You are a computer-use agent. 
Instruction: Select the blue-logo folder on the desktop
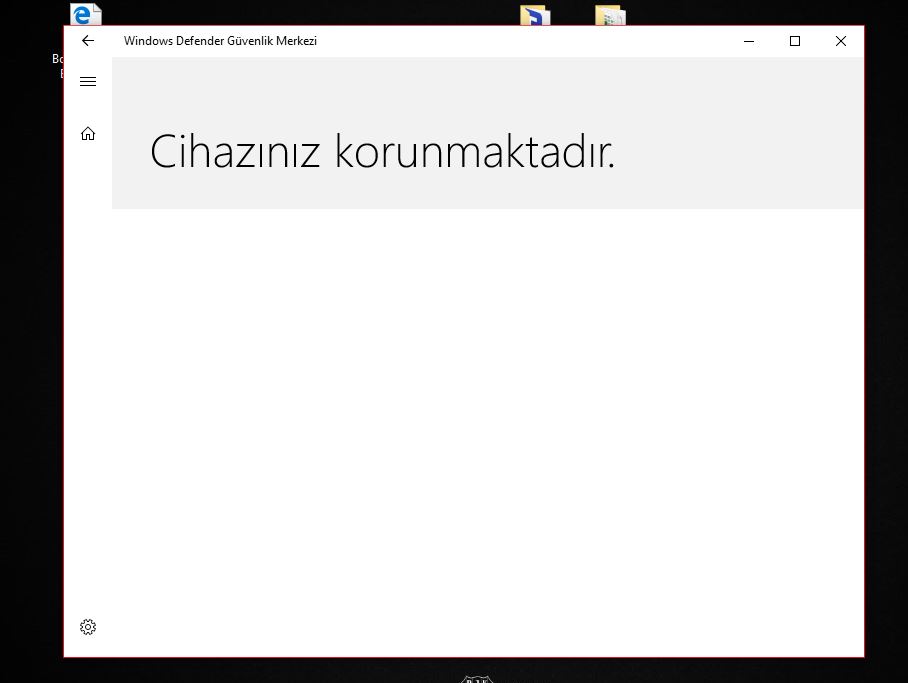click(x=535, y=16)
